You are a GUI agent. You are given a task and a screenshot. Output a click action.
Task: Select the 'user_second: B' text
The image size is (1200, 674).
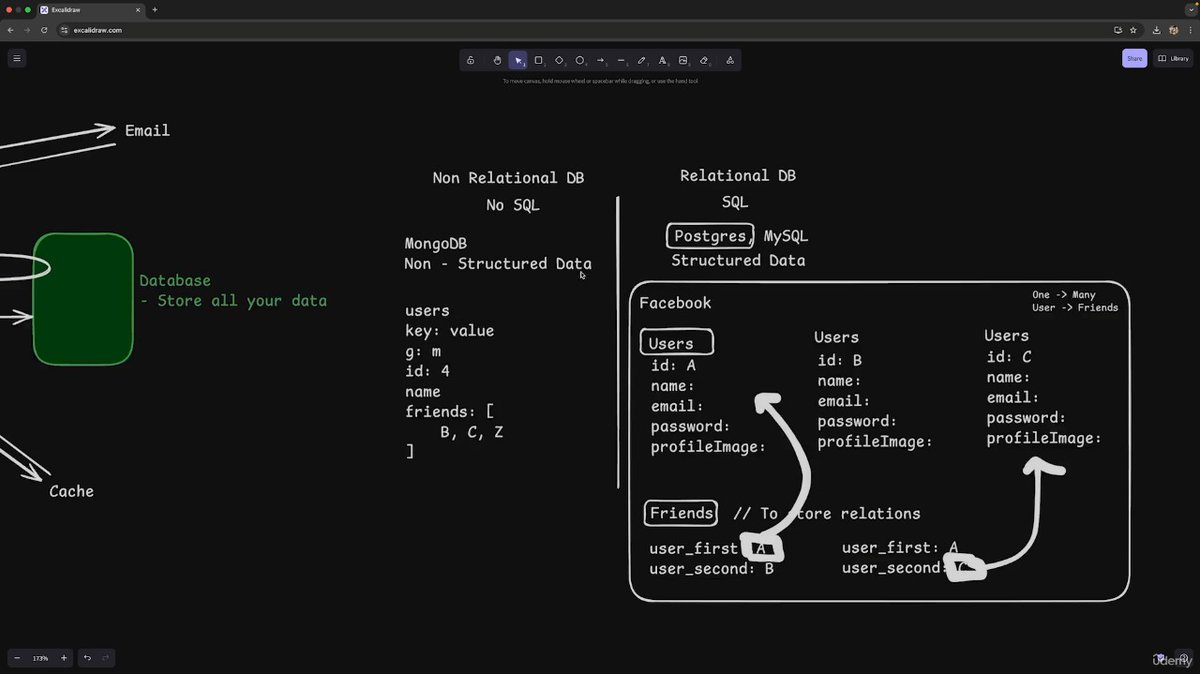click(x=711, y=569)
